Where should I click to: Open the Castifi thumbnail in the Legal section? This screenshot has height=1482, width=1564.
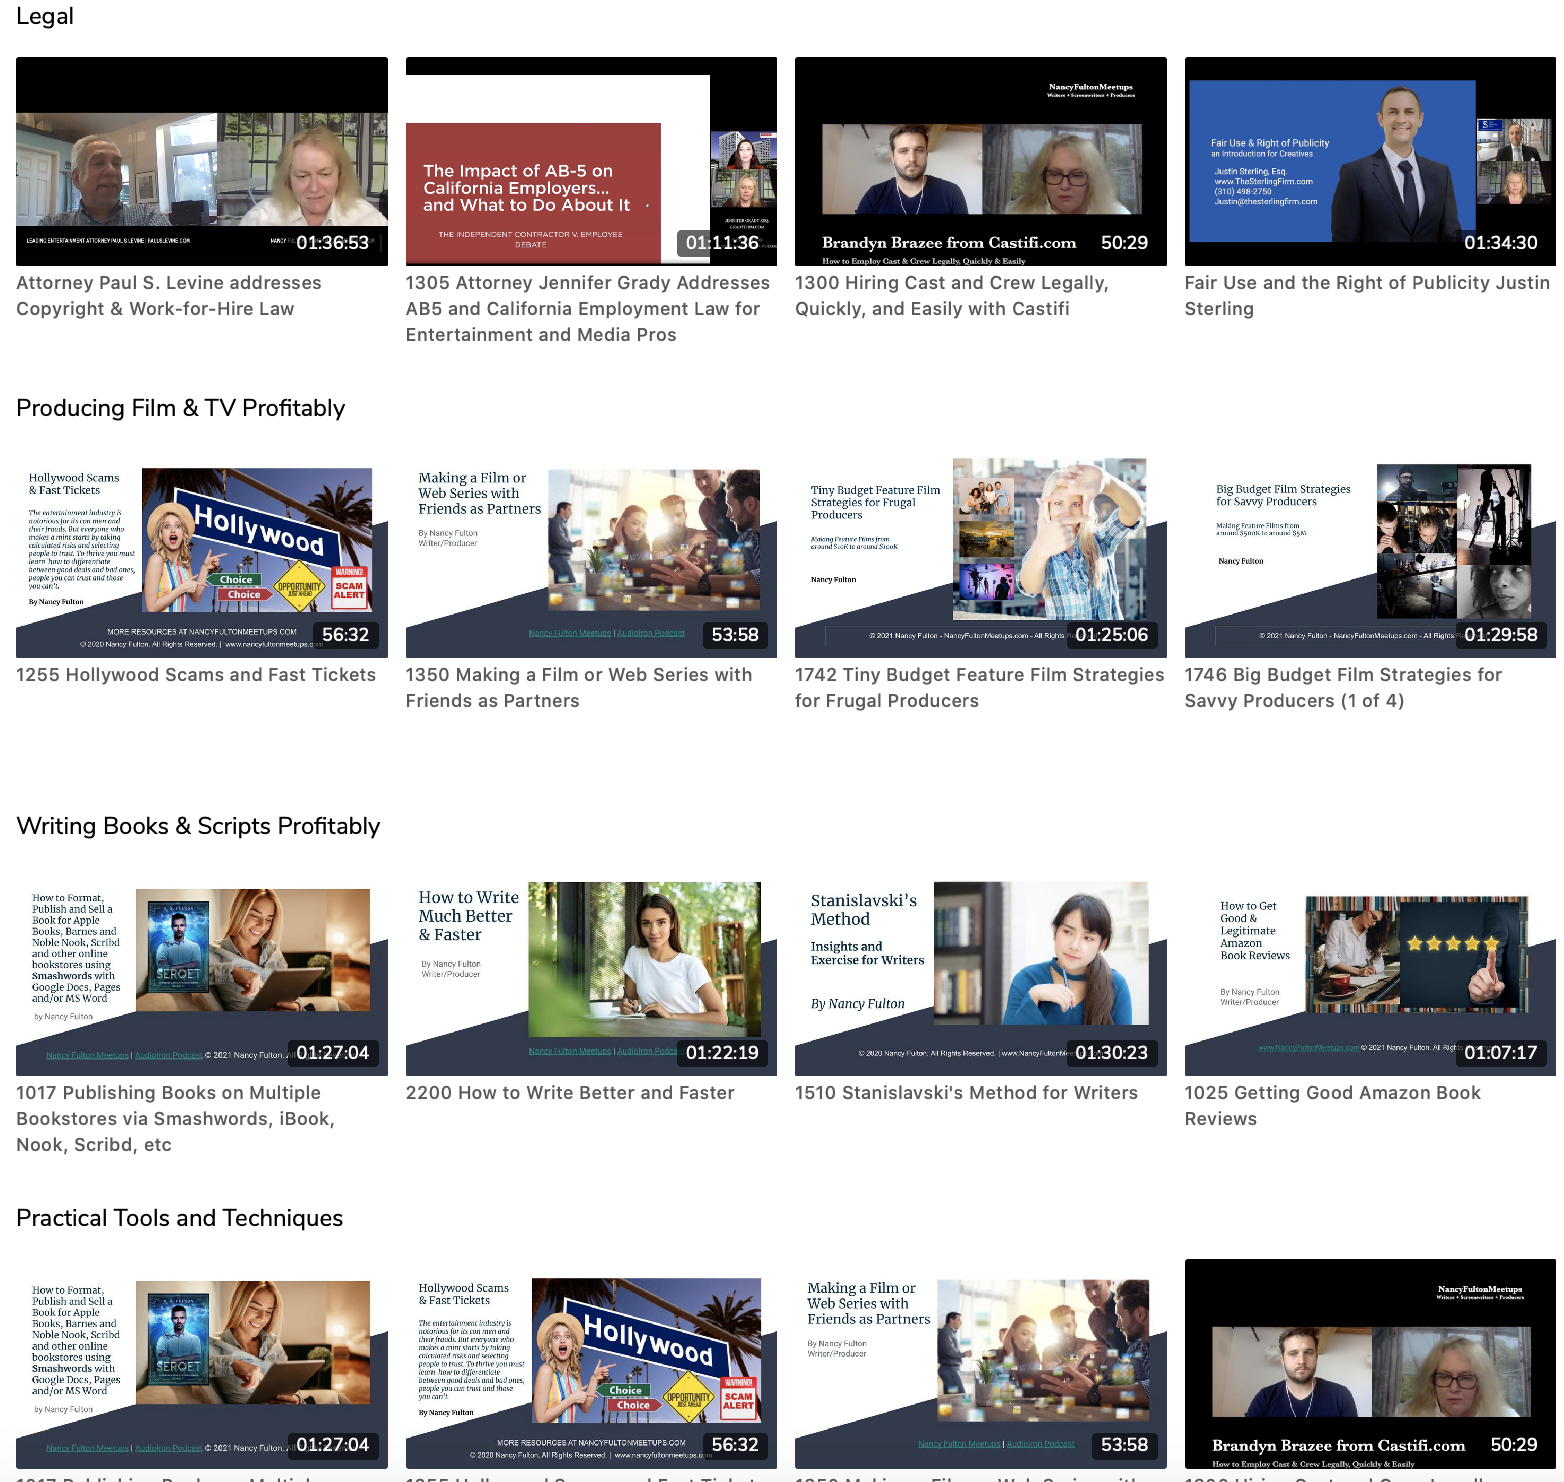tap(980, 161)
